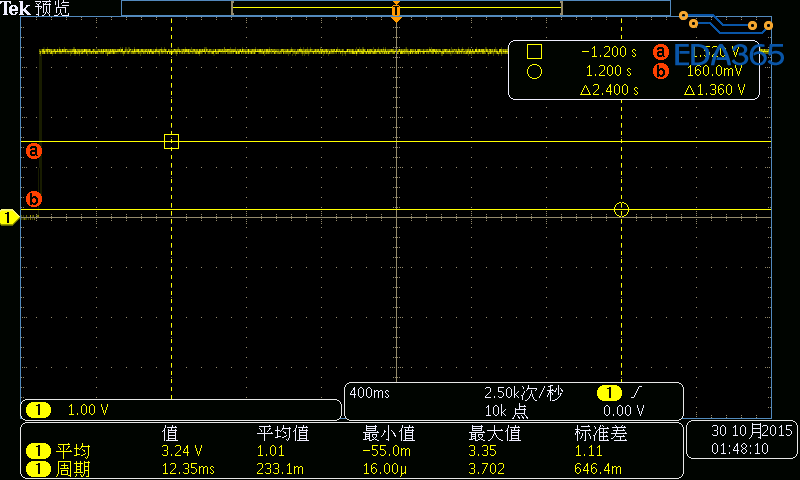
Task: Click the date 30 10月2015 readout
Action: pos(752,431)
